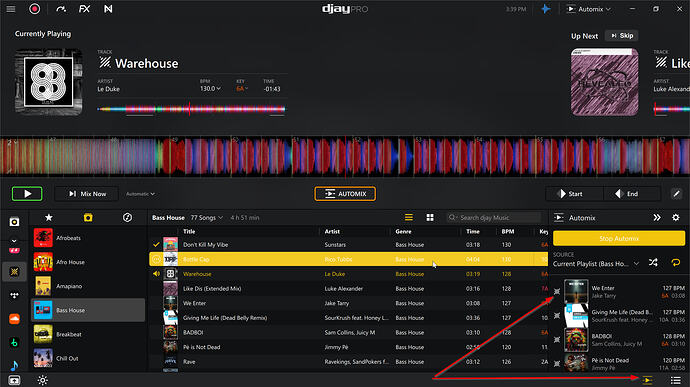This screenshot has height=387, width=690.
Task: Switch to list view
Action: click(x=409, y=217)
